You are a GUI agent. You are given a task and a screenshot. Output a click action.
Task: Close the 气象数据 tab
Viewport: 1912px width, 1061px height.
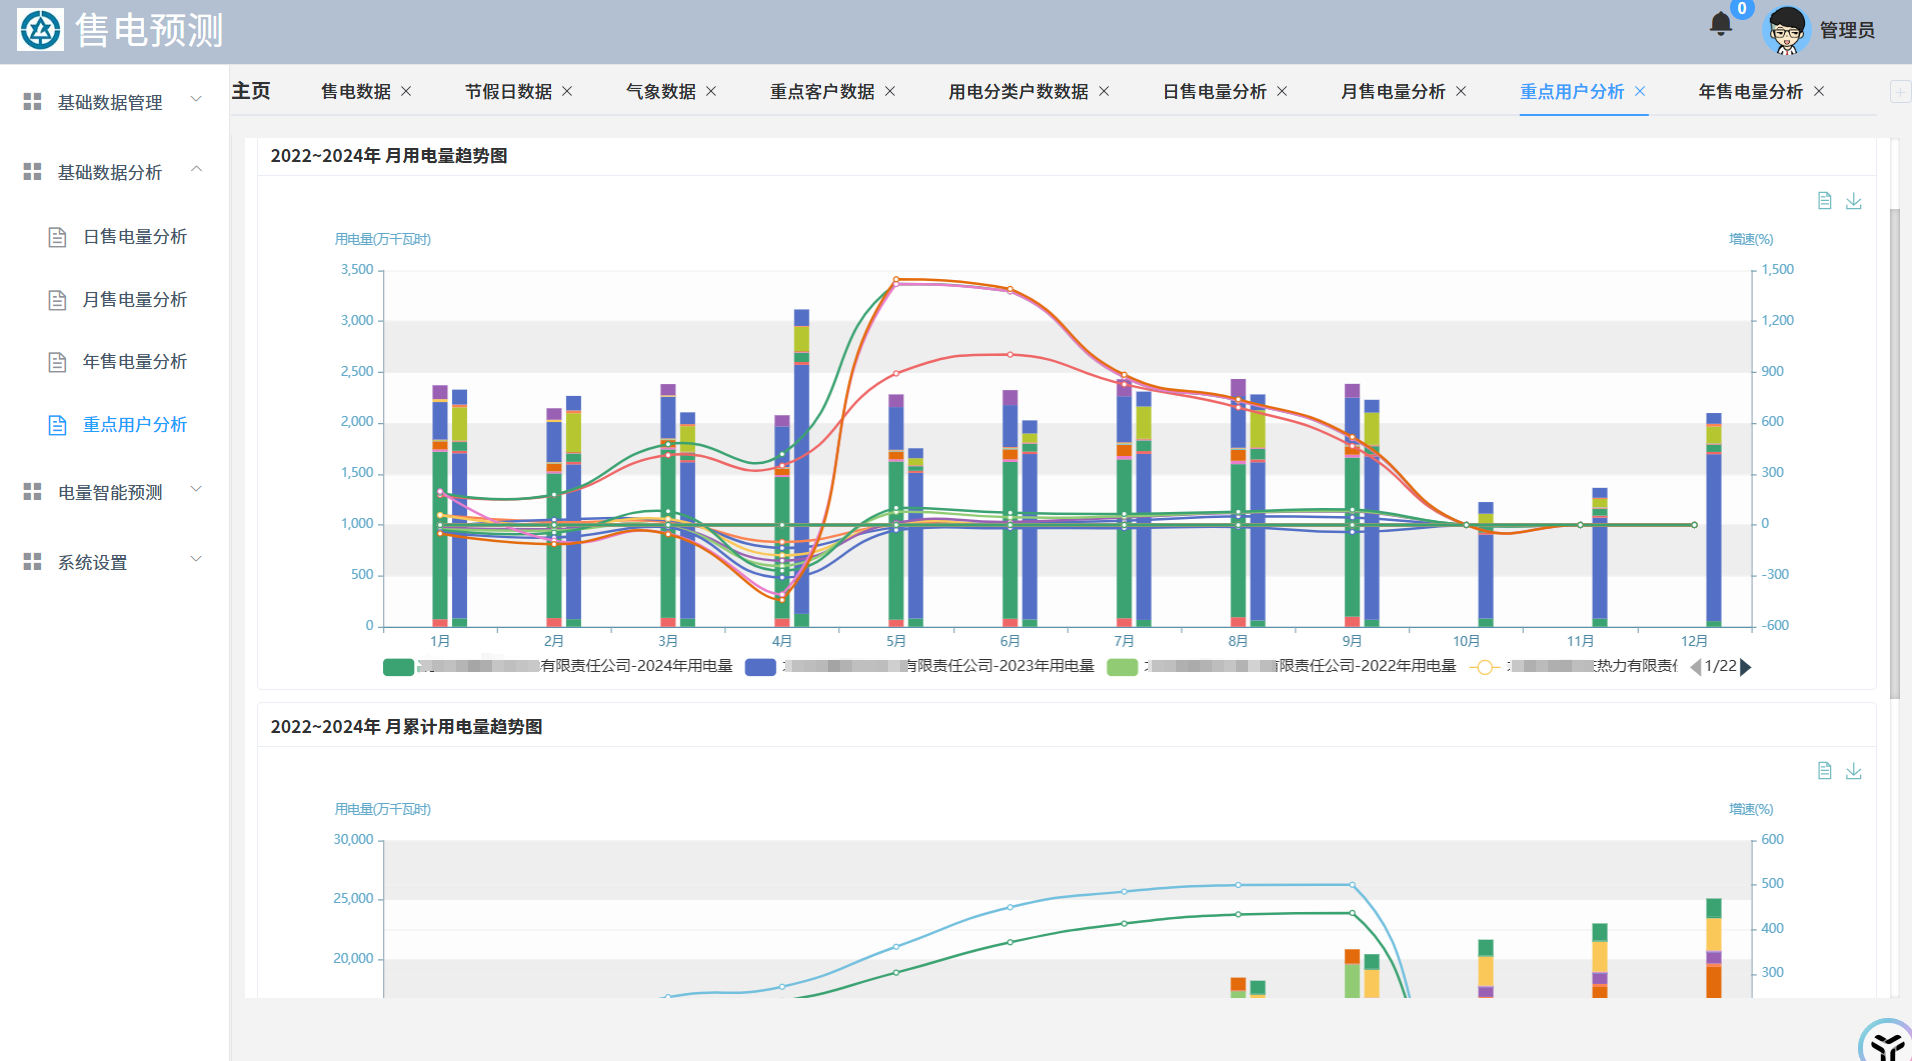[711, 91]
